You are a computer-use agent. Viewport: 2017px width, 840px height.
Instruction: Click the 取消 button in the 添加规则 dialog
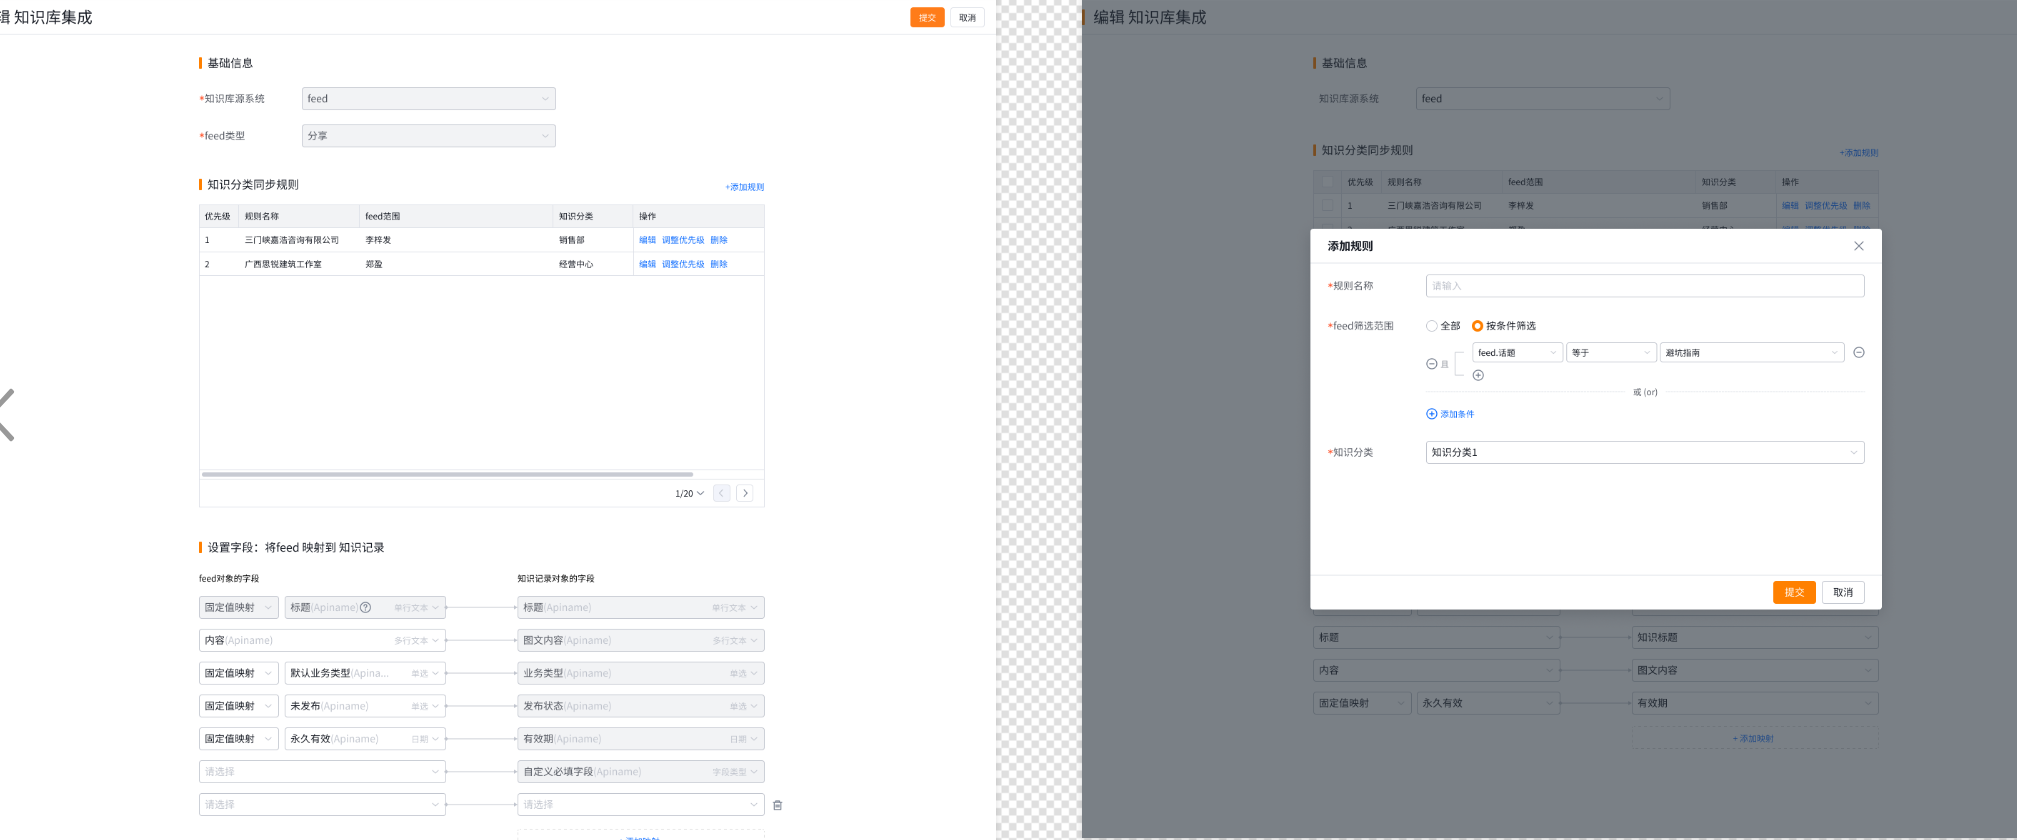pyautogui.click(x=1843, y=592)
